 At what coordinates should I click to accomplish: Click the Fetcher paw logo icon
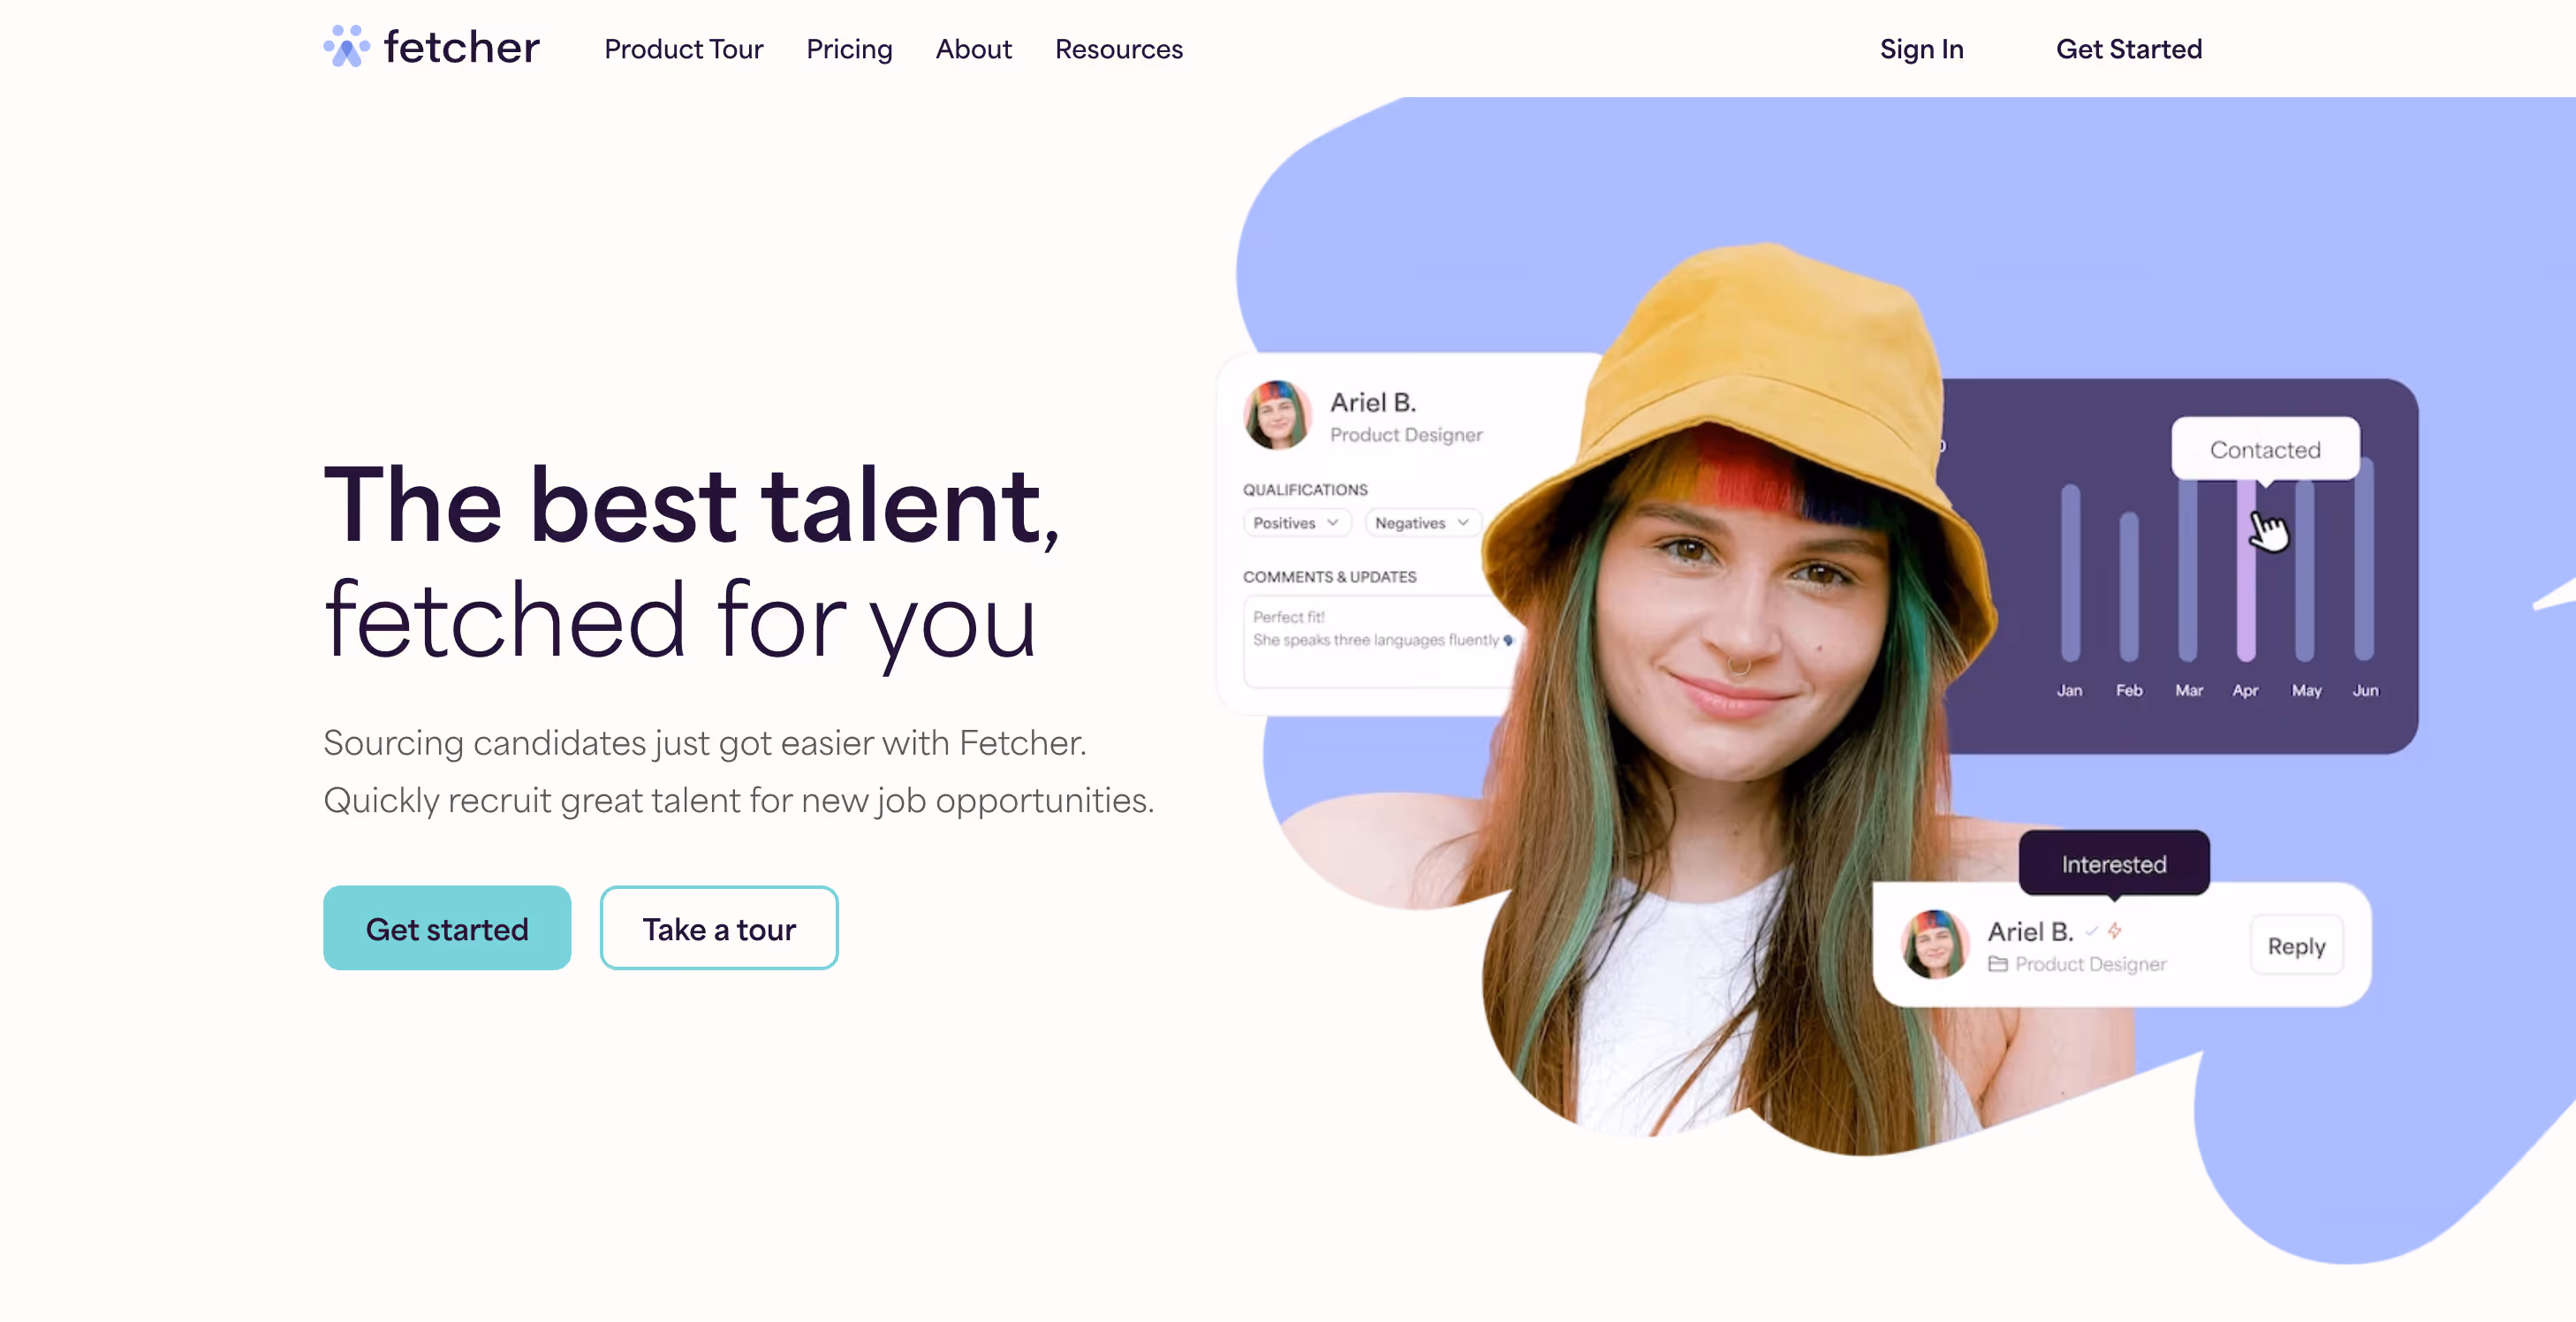tap(346, 47)
